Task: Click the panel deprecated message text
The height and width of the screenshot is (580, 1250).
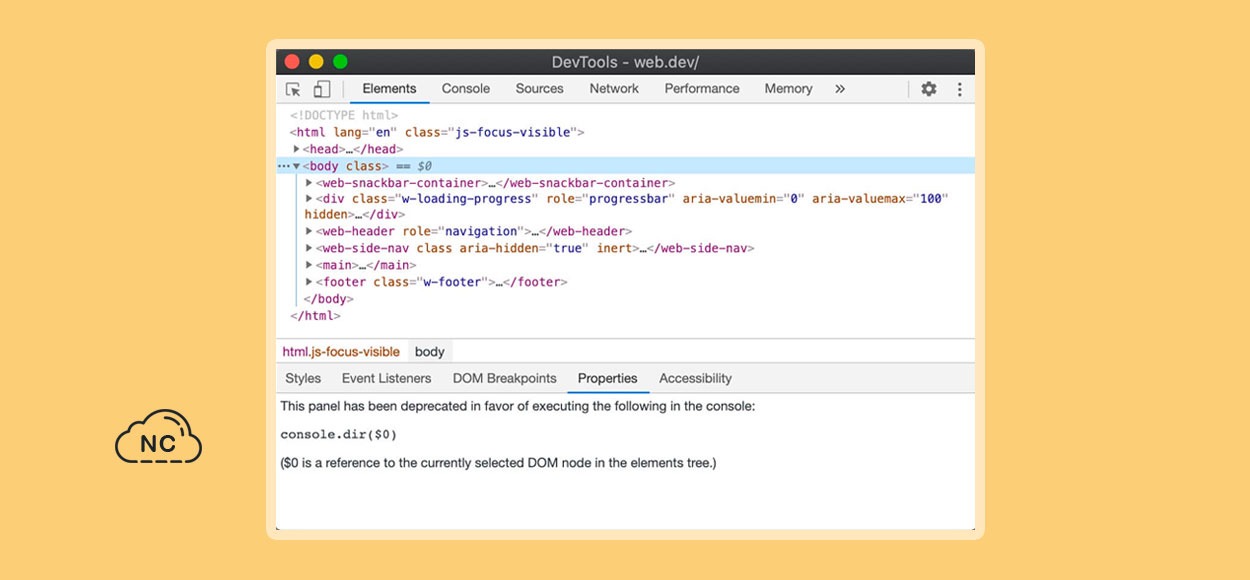Action: click(518, 407)
